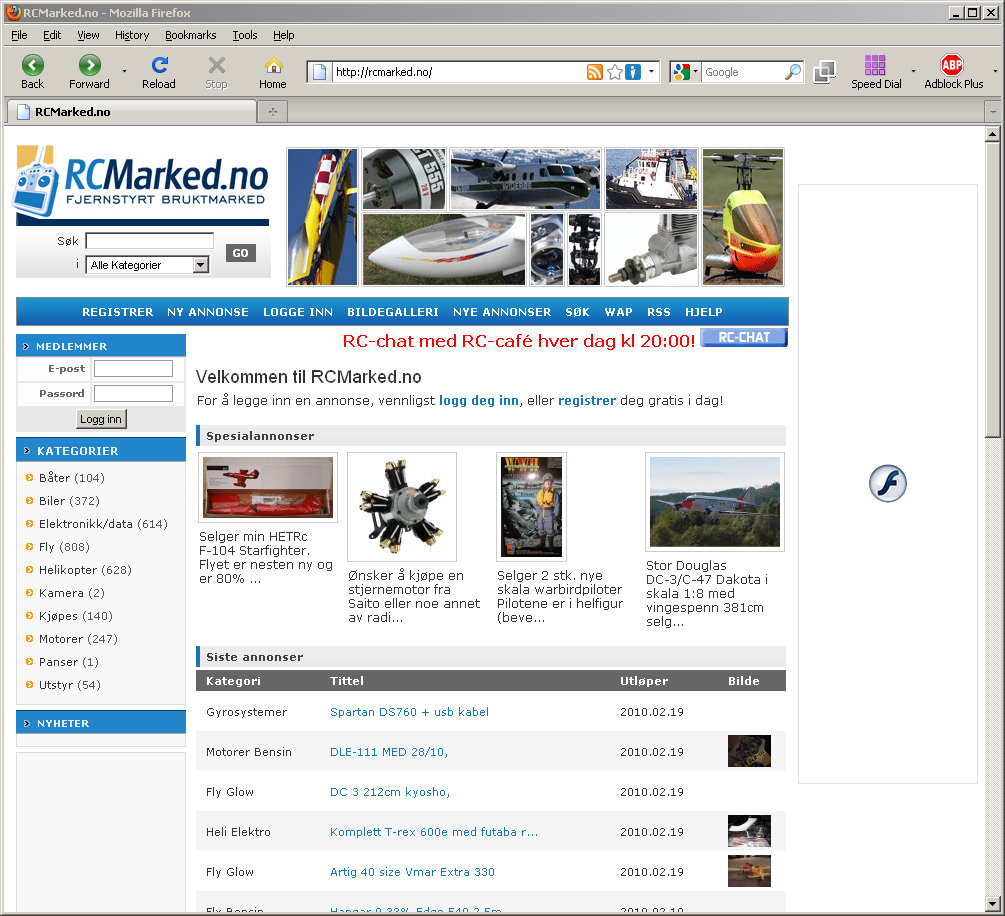This screenshot has width=1005, height=916.
Task: Bookmark this page with the star icon
Action: tap(614, 72)
